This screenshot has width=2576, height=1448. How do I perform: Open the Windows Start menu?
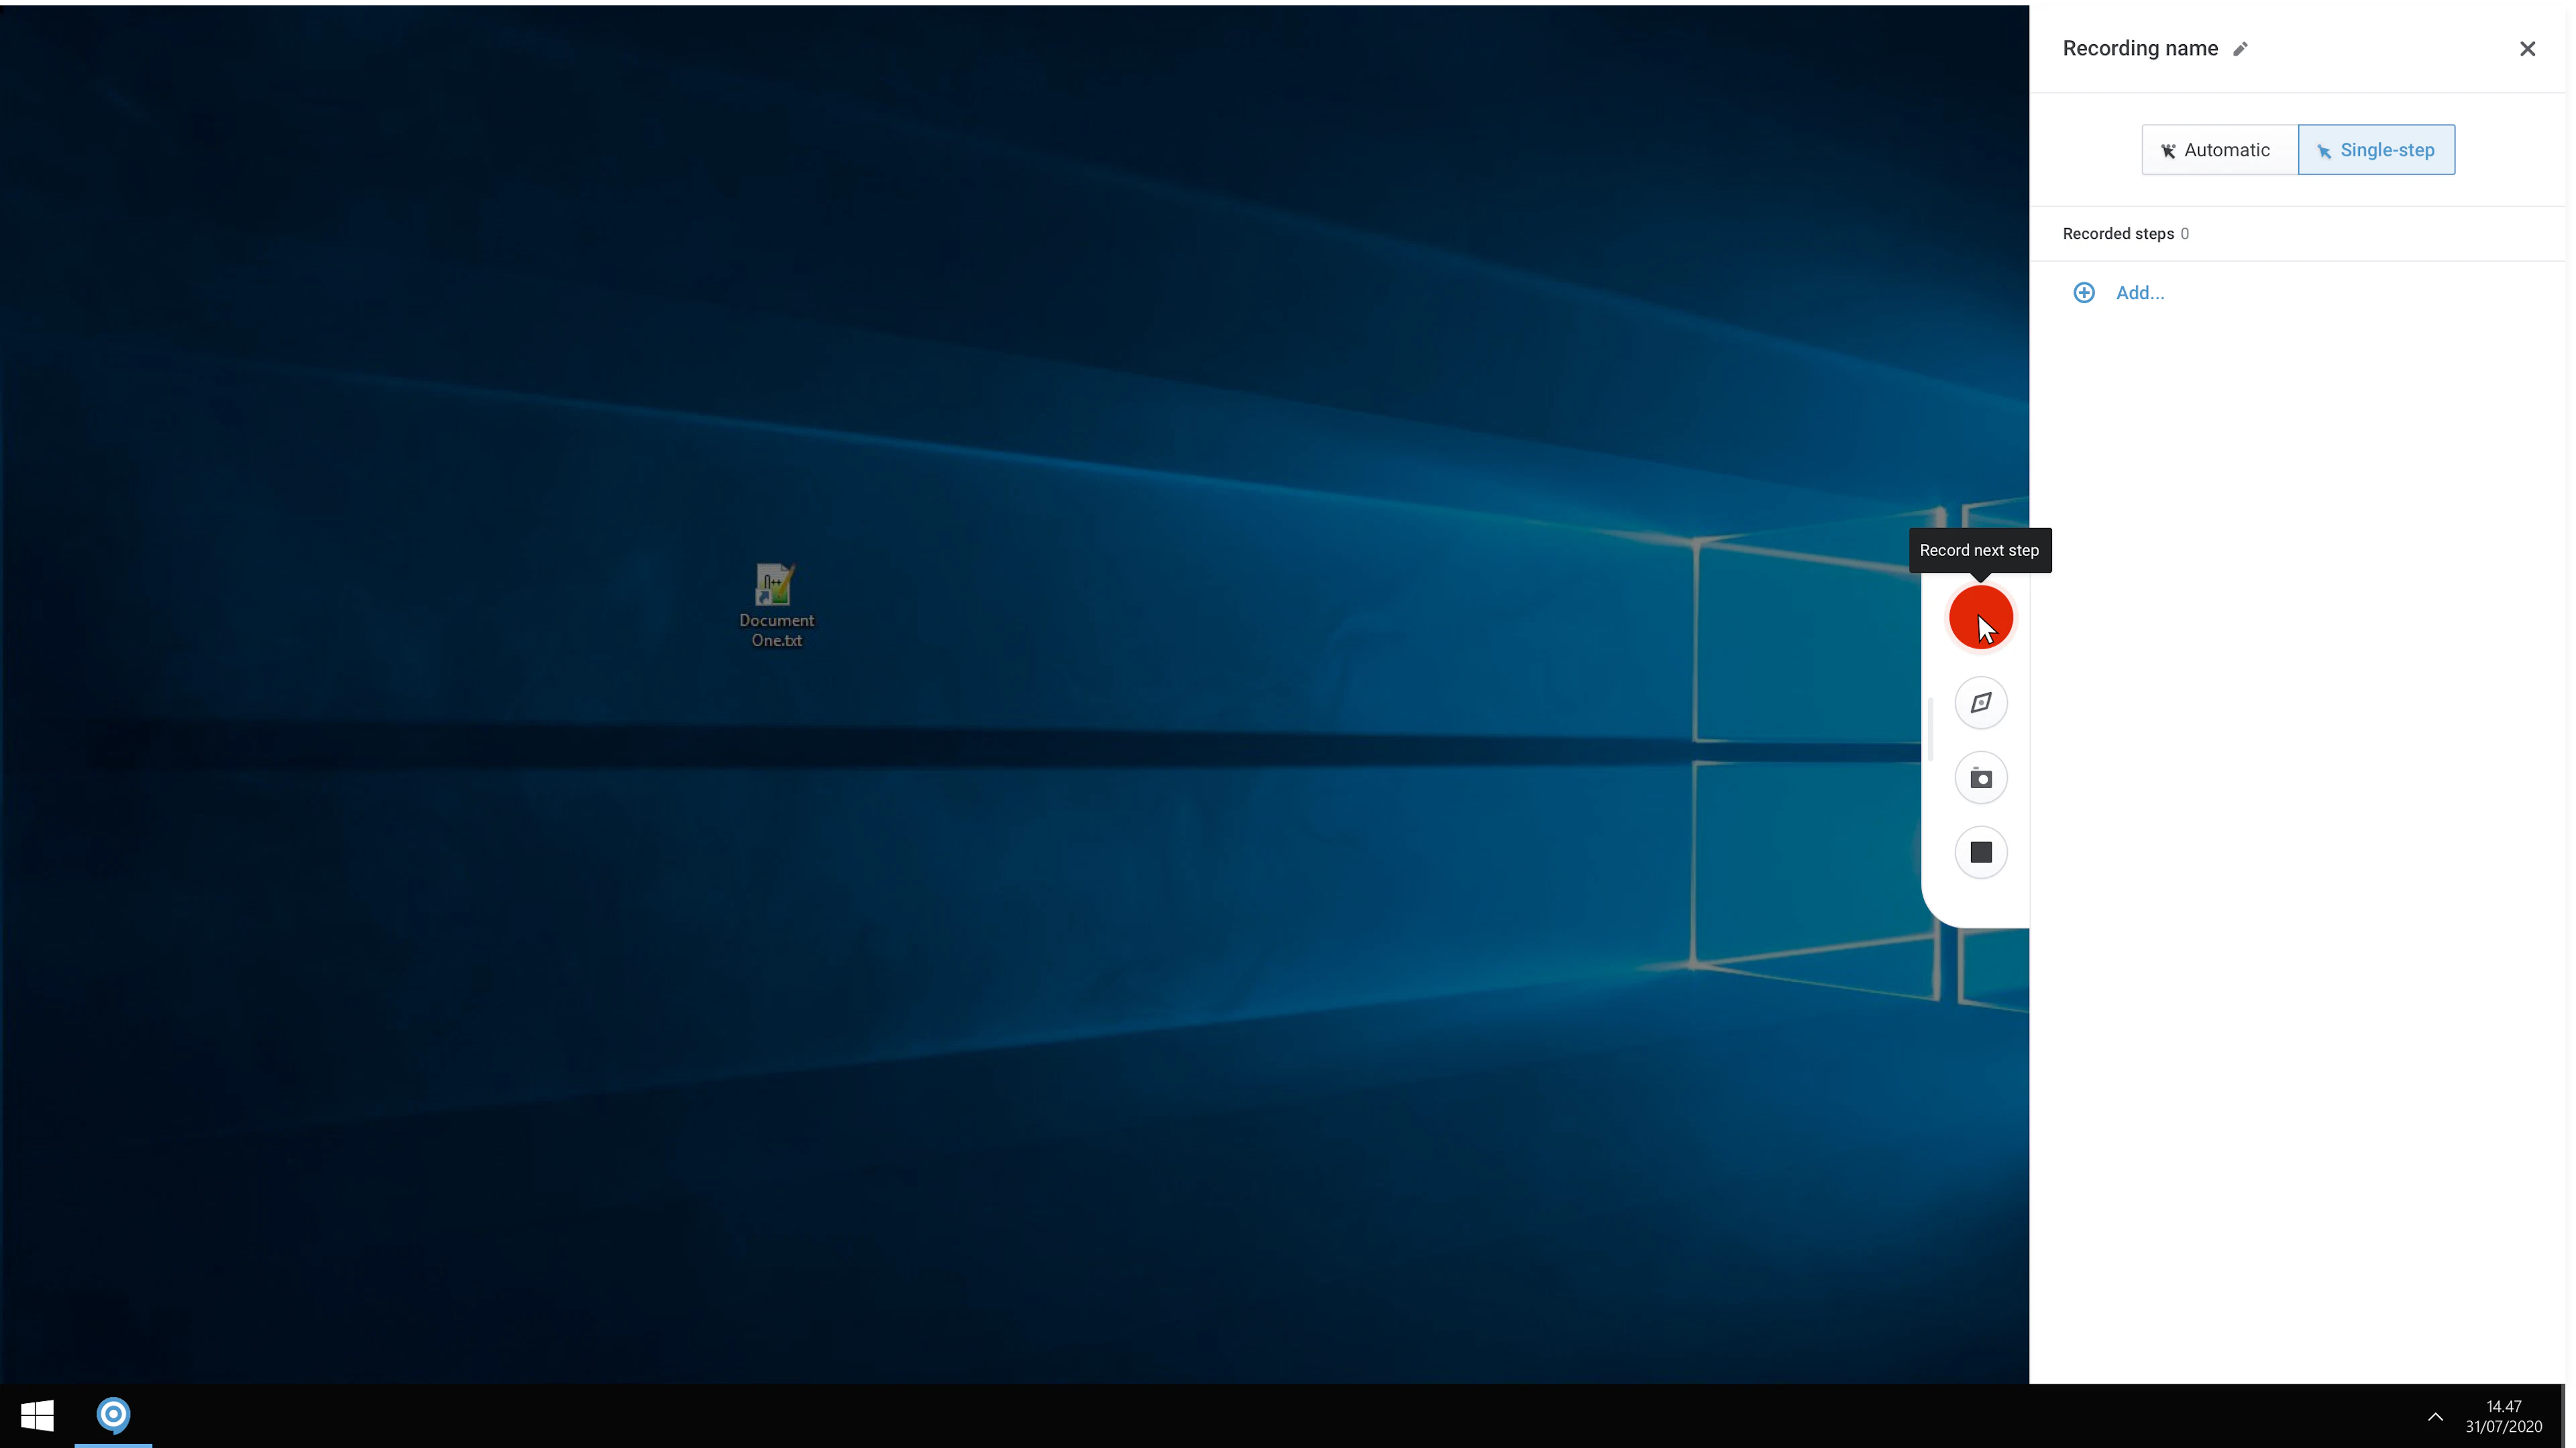click(x=38, y=1415)
